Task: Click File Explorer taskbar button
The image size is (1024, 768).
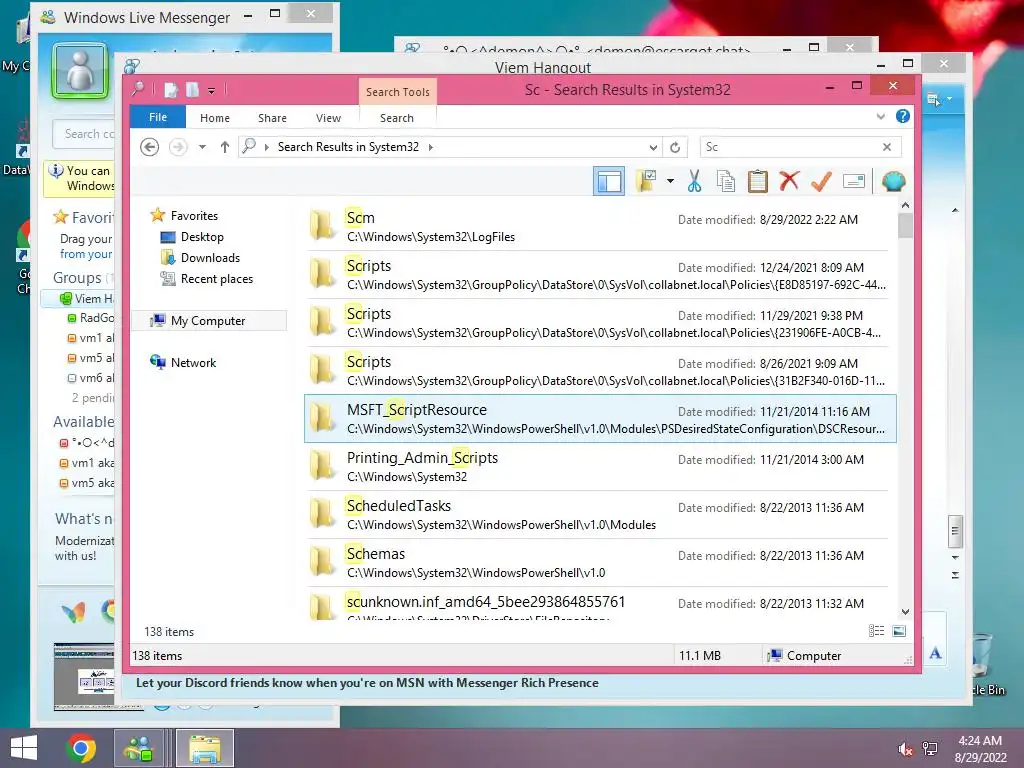Action: click(204, 748)
